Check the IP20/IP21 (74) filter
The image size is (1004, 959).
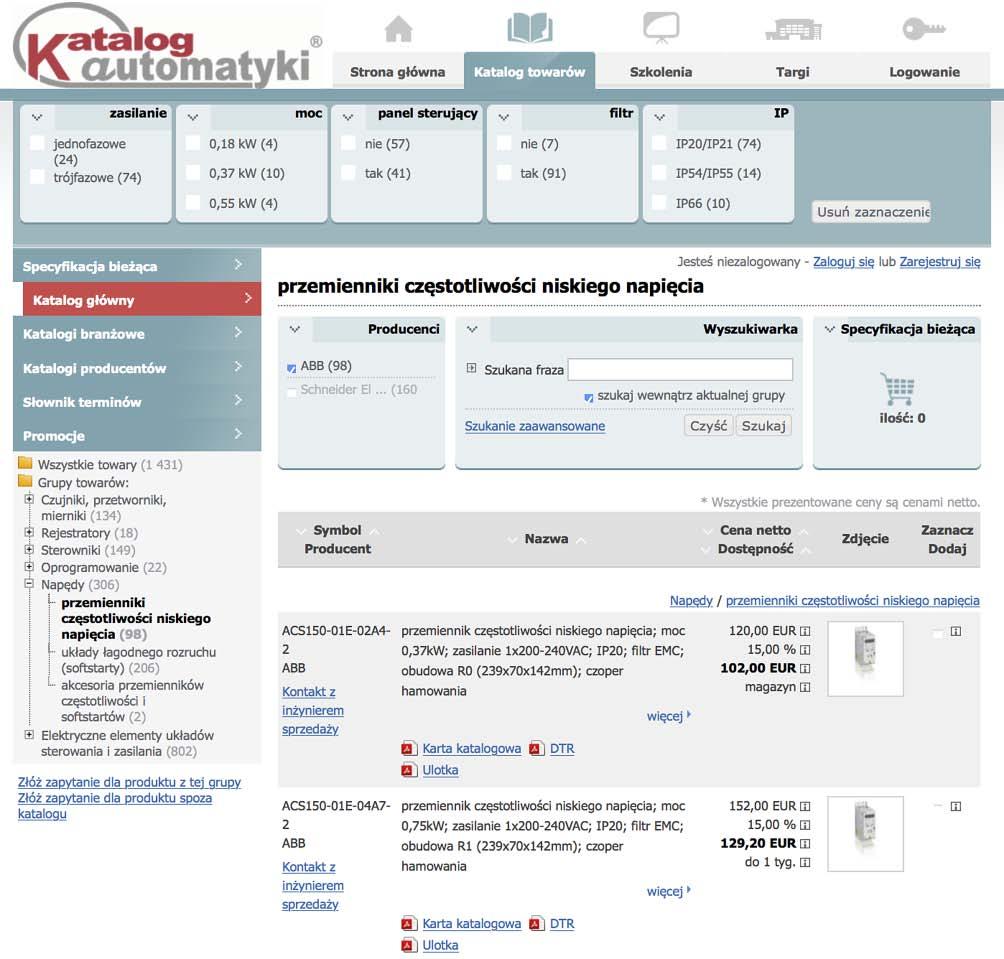(x=660, y=143)
